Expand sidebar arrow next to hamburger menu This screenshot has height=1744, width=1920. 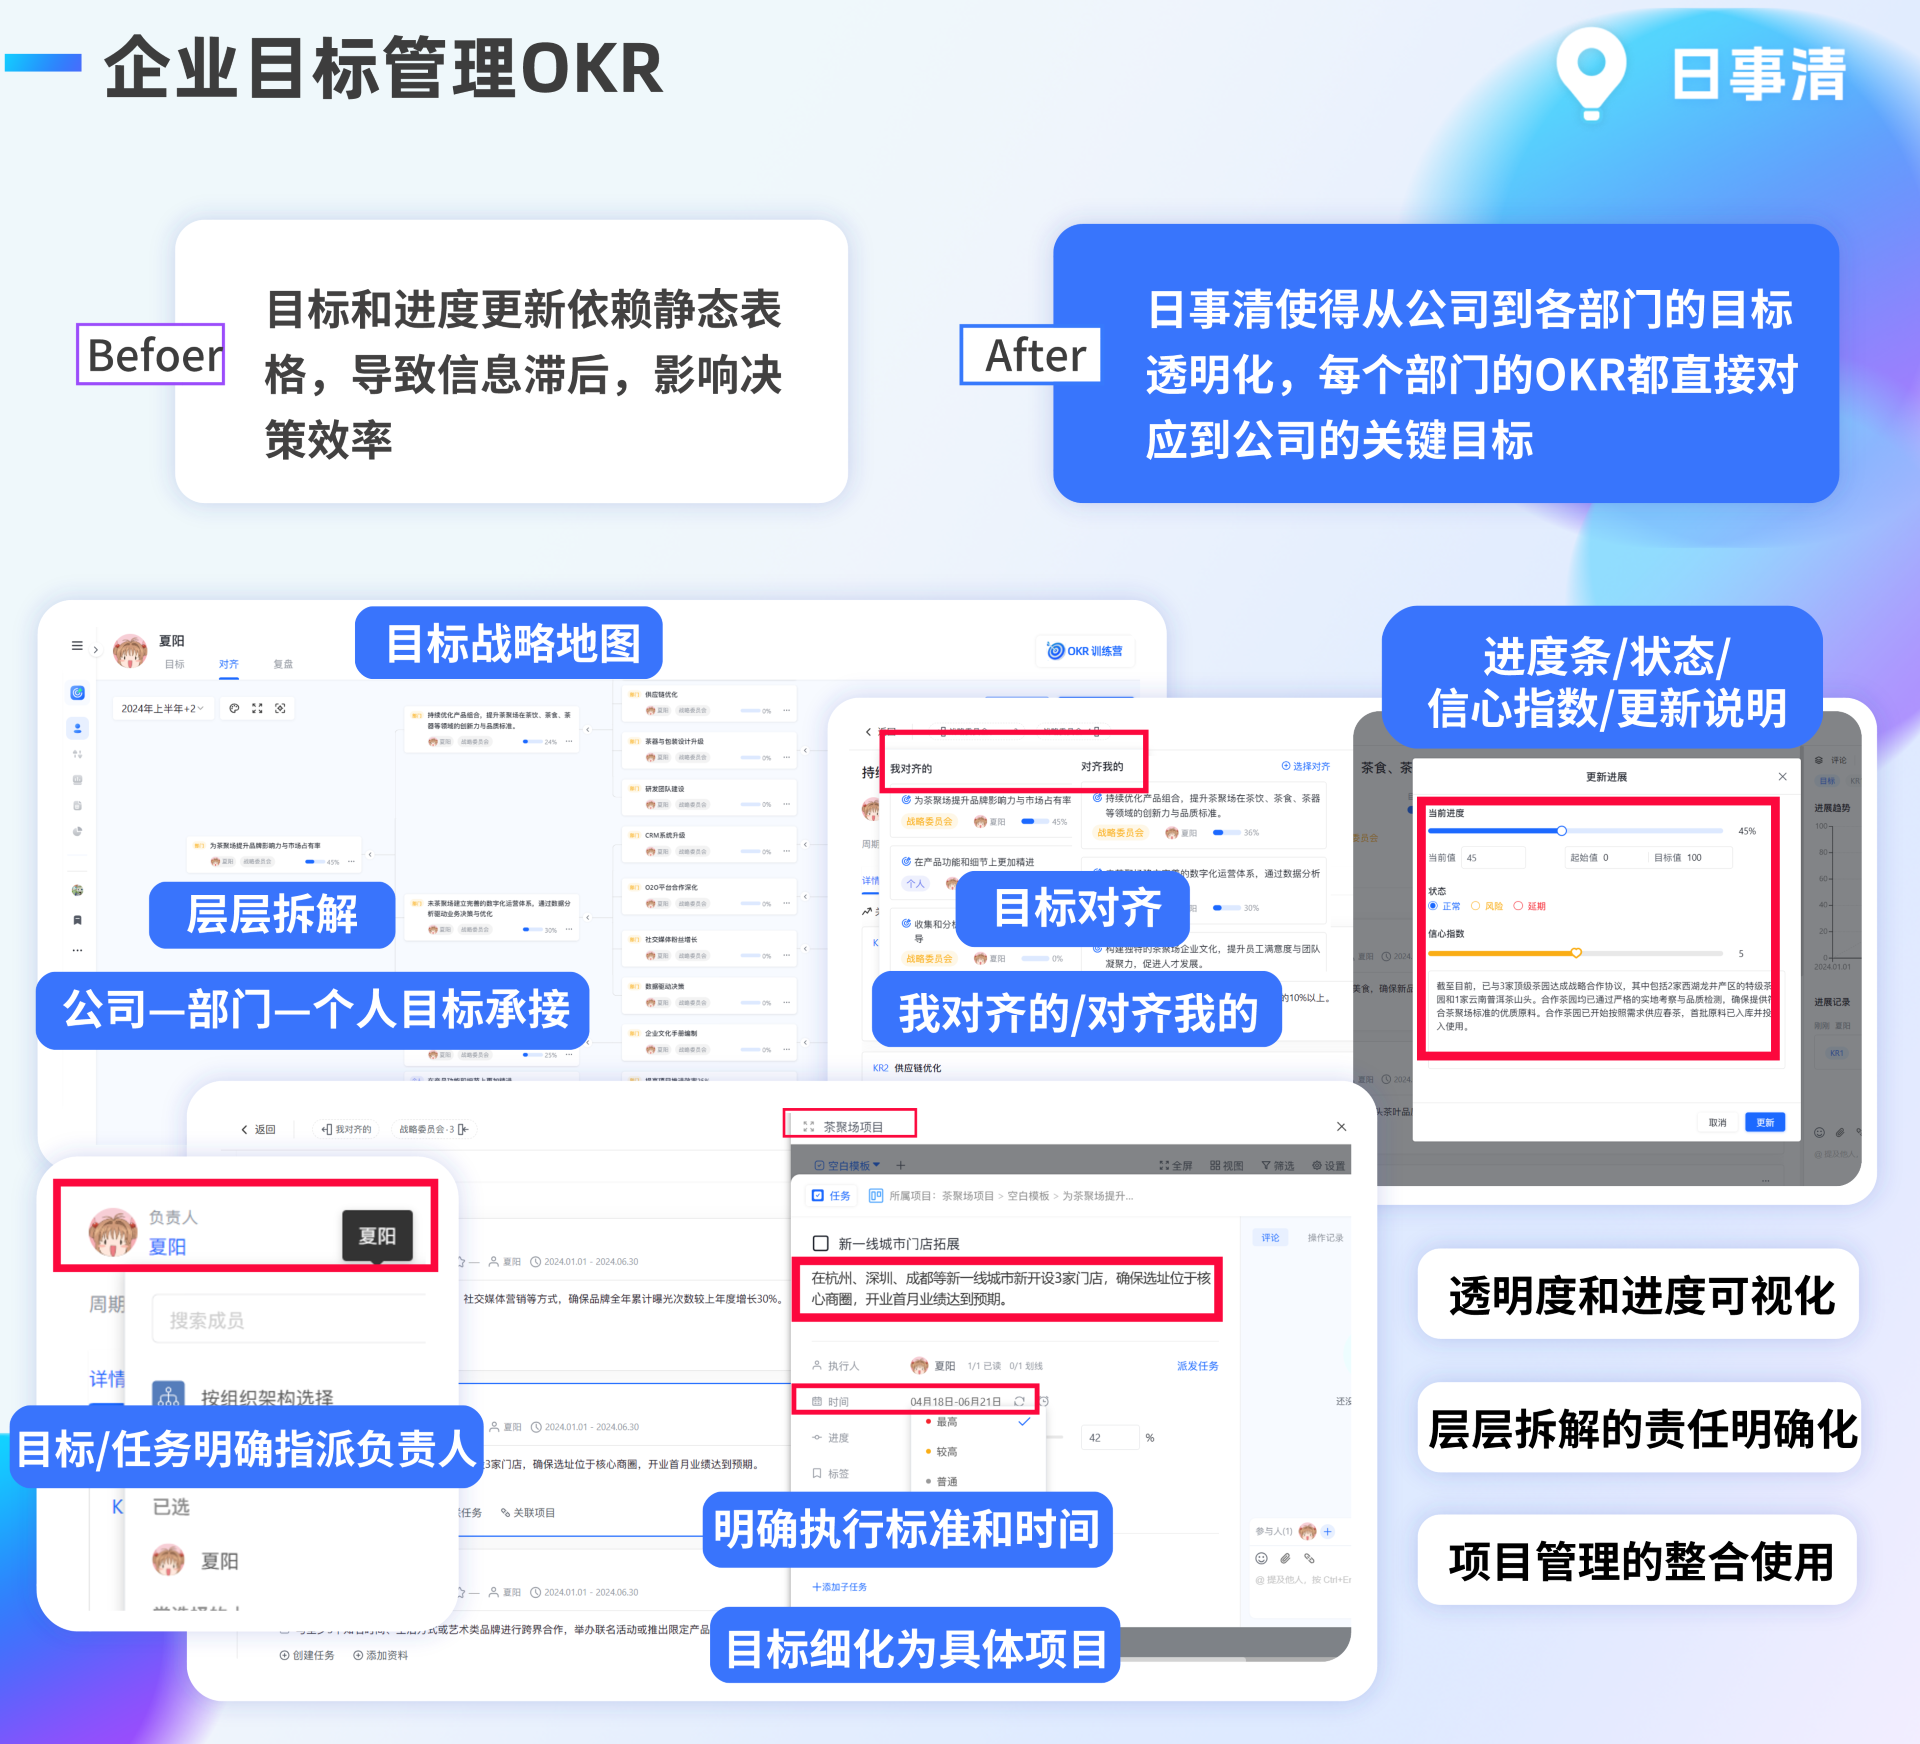pos(96,650)
